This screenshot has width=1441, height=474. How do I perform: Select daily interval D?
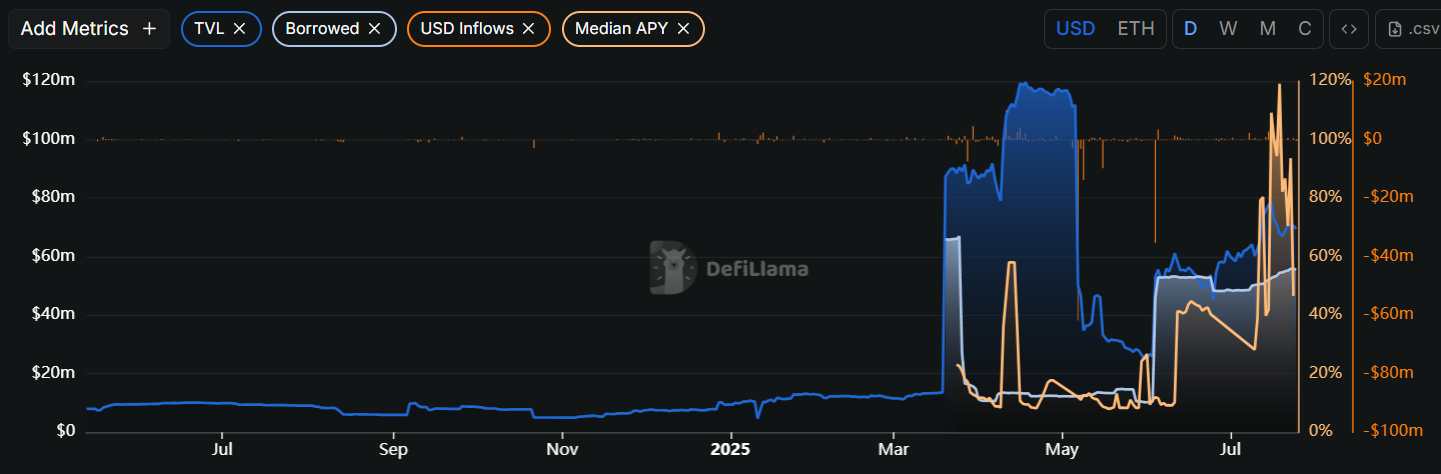(1190, 29)
